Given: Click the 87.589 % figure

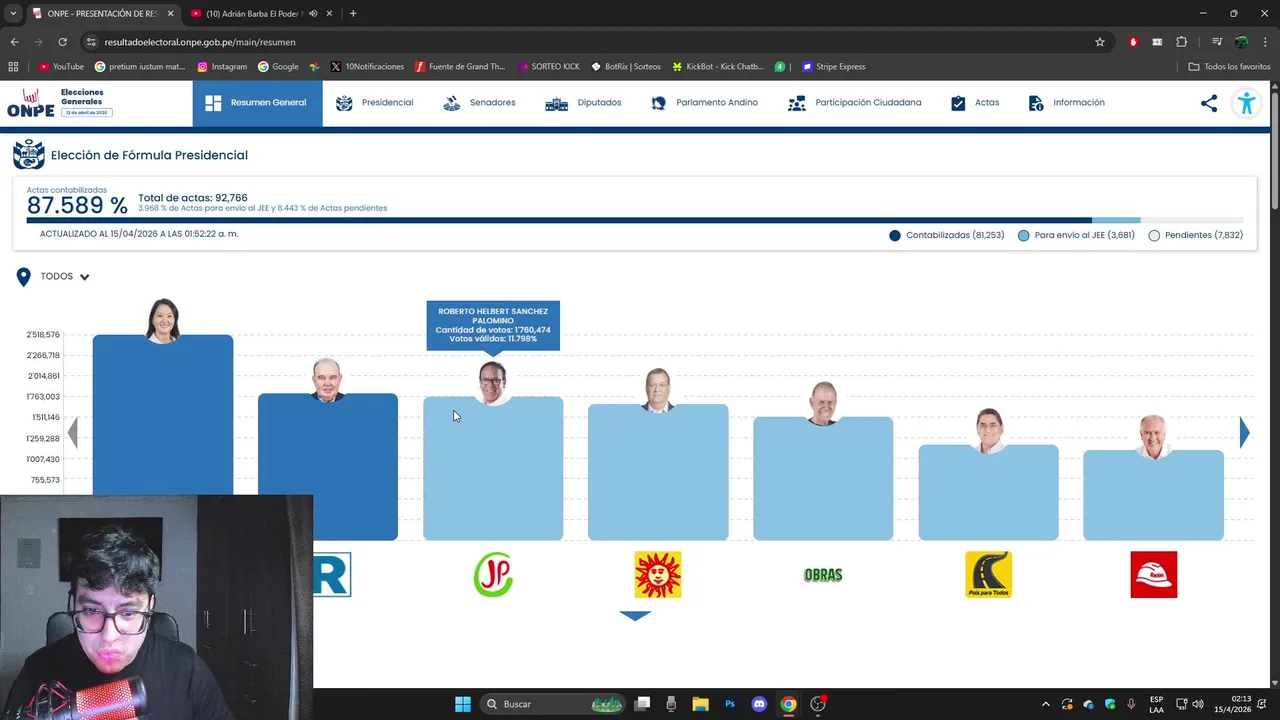Looking at the screenshot, I should point(77,206).
